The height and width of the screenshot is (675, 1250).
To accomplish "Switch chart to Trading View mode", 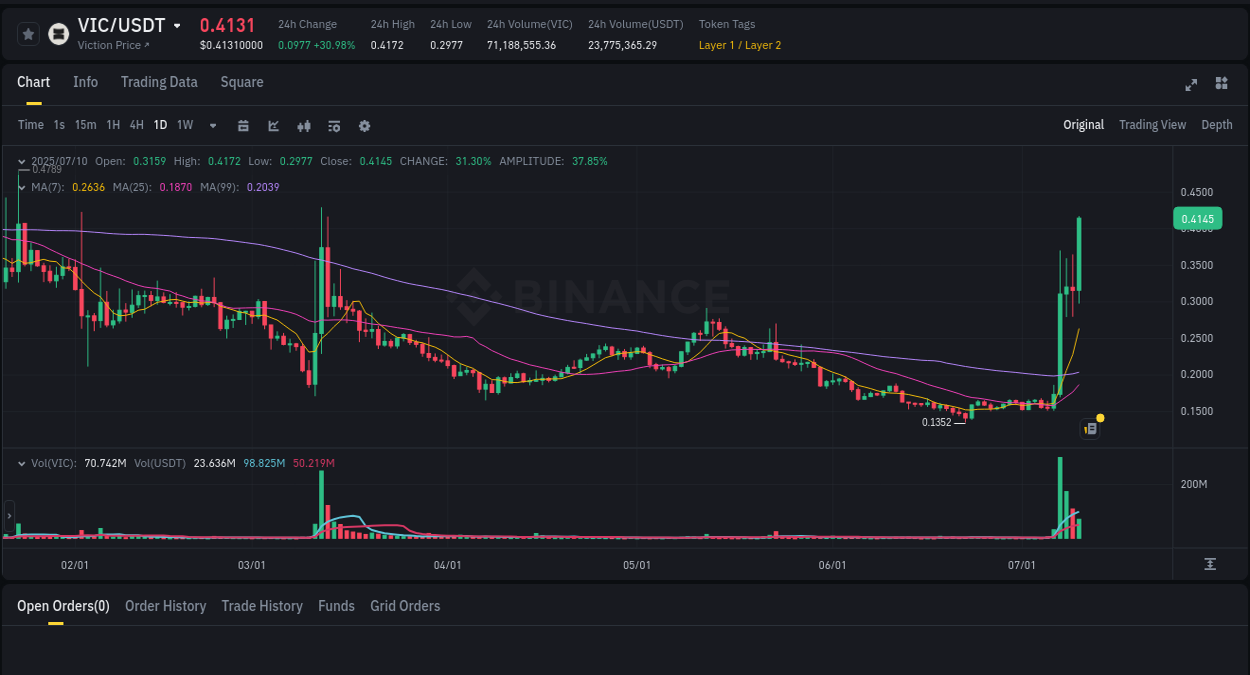I will tap(1152, 125).
